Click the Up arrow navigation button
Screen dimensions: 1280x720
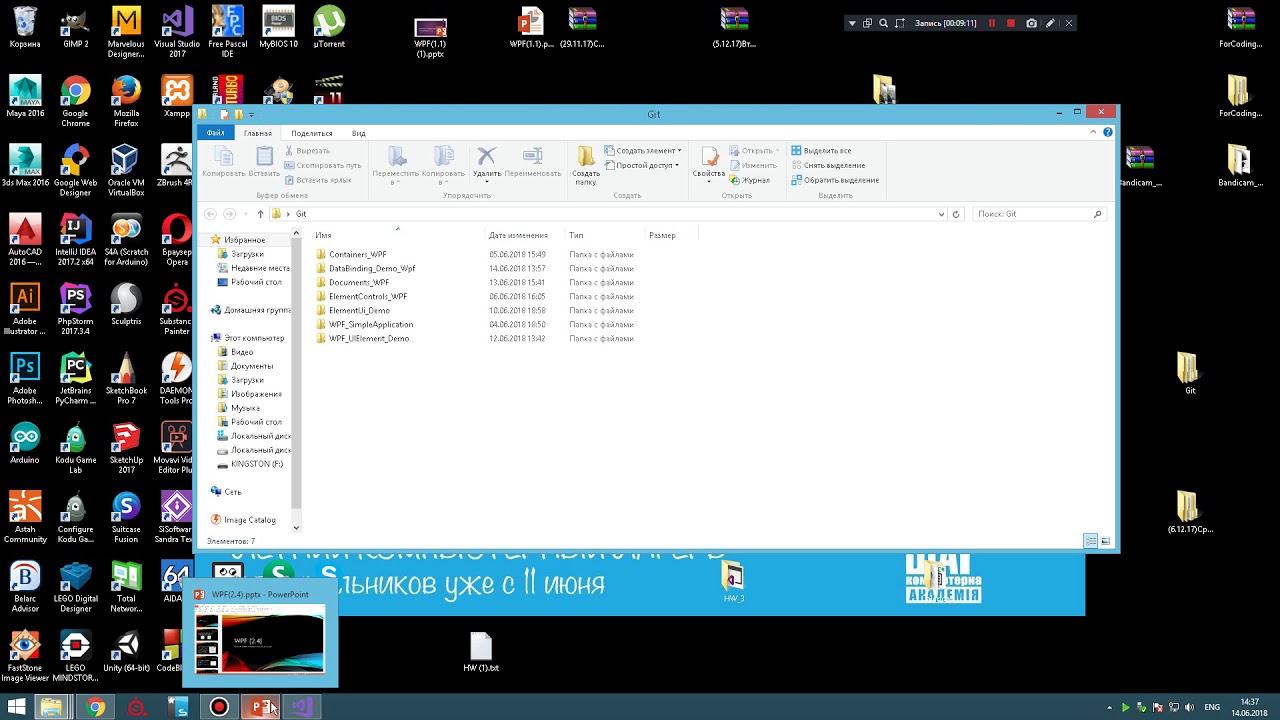click(260, 214)
